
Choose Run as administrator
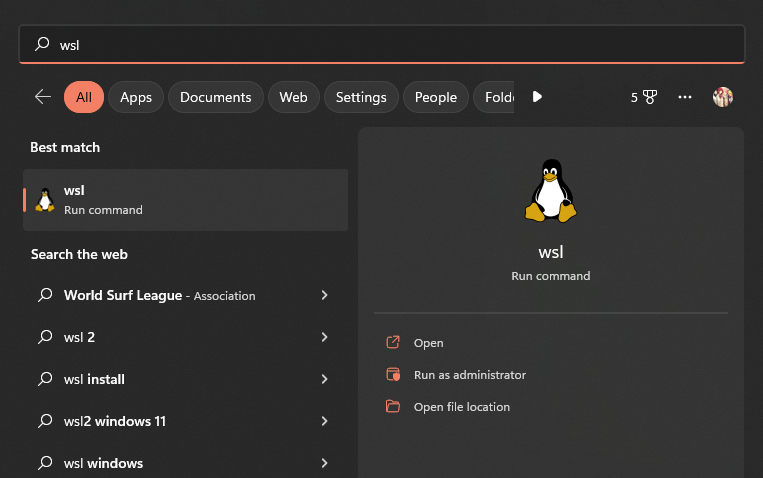[x=470, y=375]
